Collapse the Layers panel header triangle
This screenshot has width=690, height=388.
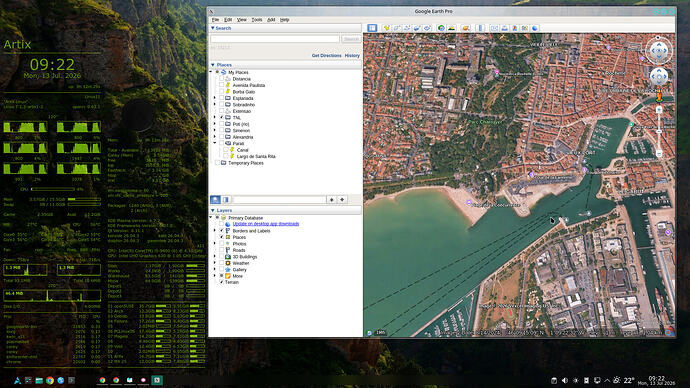click(x=213, y=211)
